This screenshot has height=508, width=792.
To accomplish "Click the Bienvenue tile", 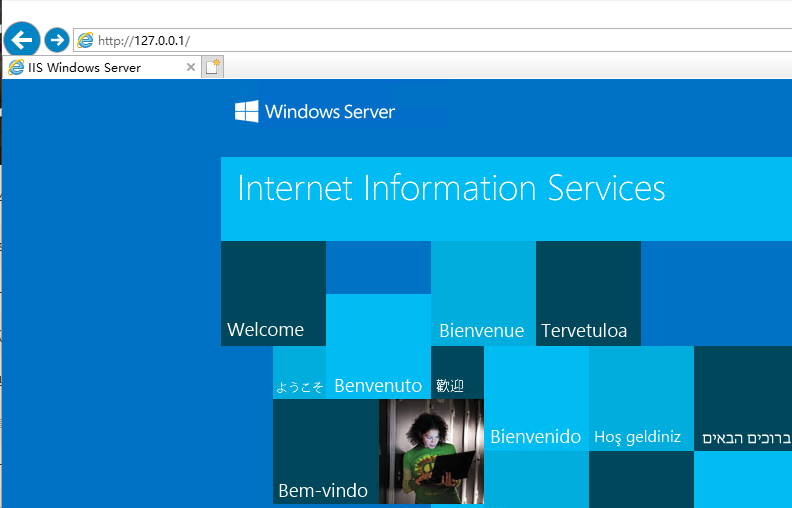I will pyautogui.click(x=483, y=293).
